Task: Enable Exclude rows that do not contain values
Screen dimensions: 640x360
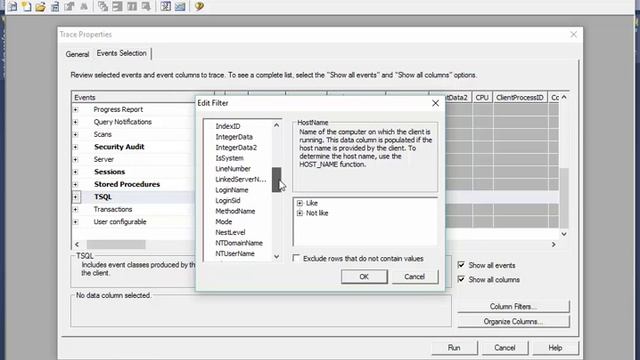Action: 296,258
